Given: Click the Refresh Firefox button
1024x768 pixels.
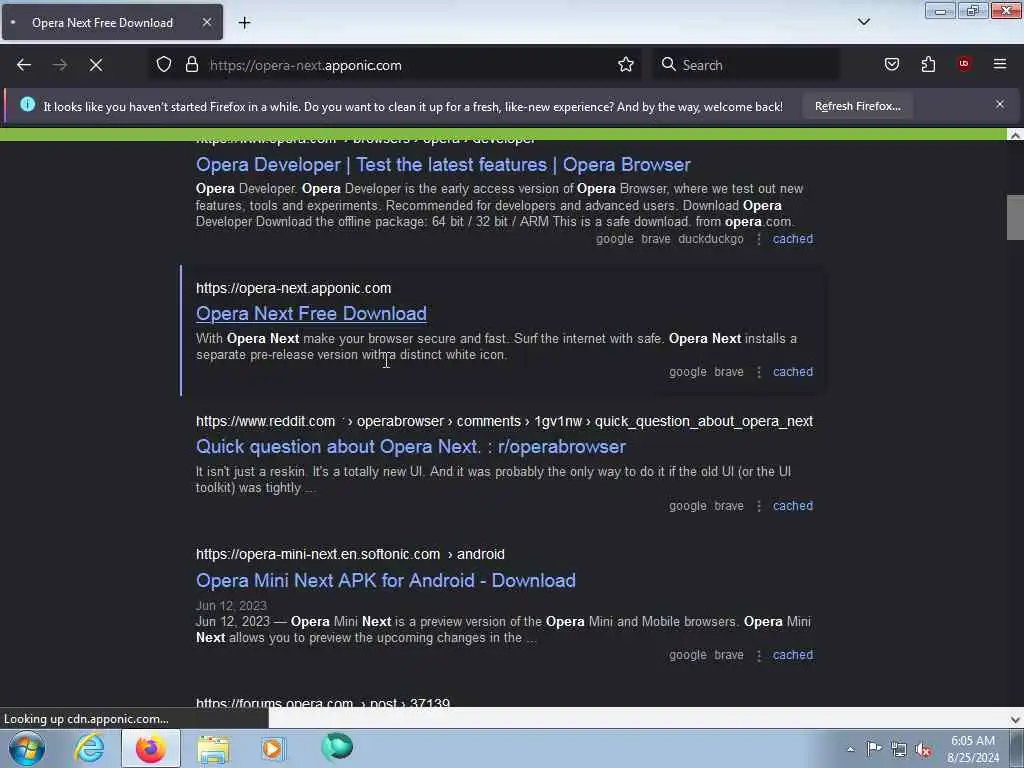Looking at the screenshot, I should click(x=857, y=106).
